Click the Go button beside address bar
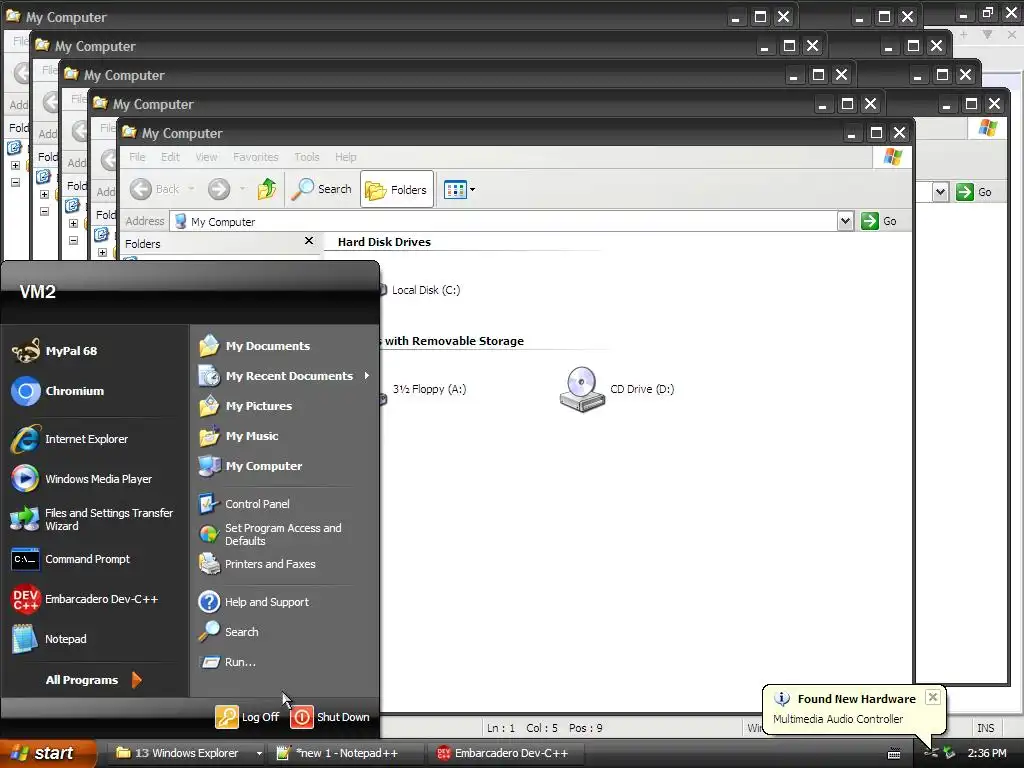1024x768 pixels. click(879, 221)
